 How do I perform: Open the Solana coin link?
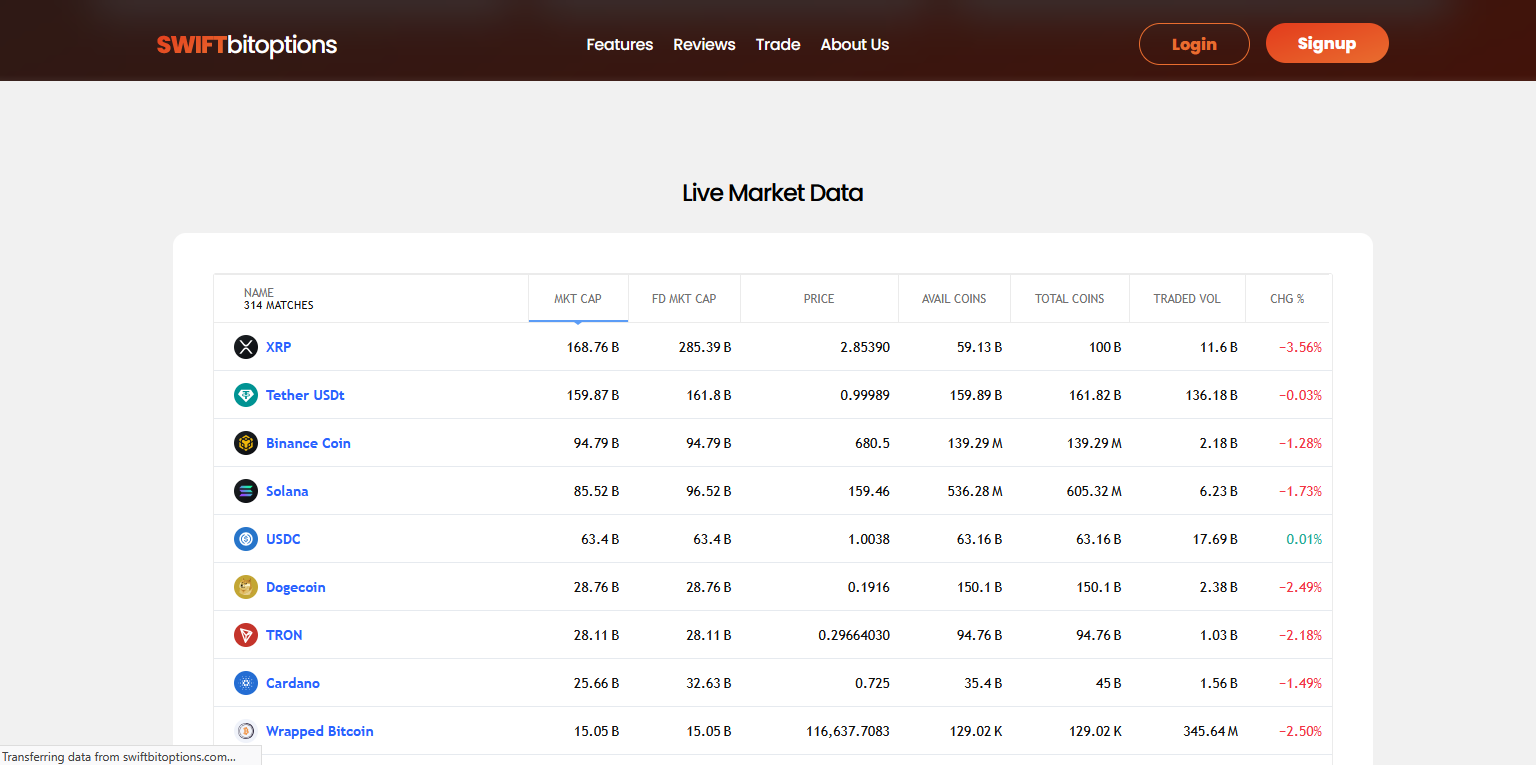pyautogui.click(x=287, y=491)
